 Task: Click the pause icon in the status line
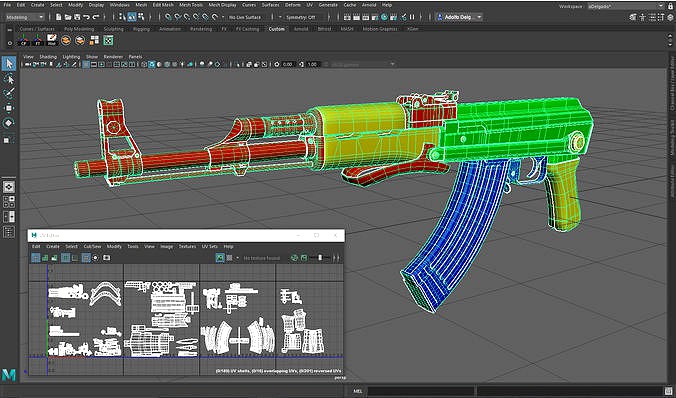click(412, 17)
